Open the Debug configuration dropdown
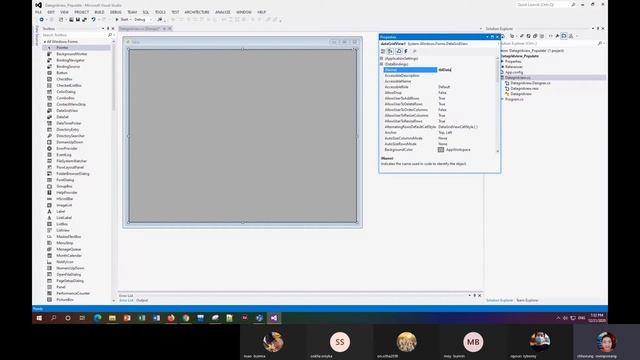 [151, 20]
